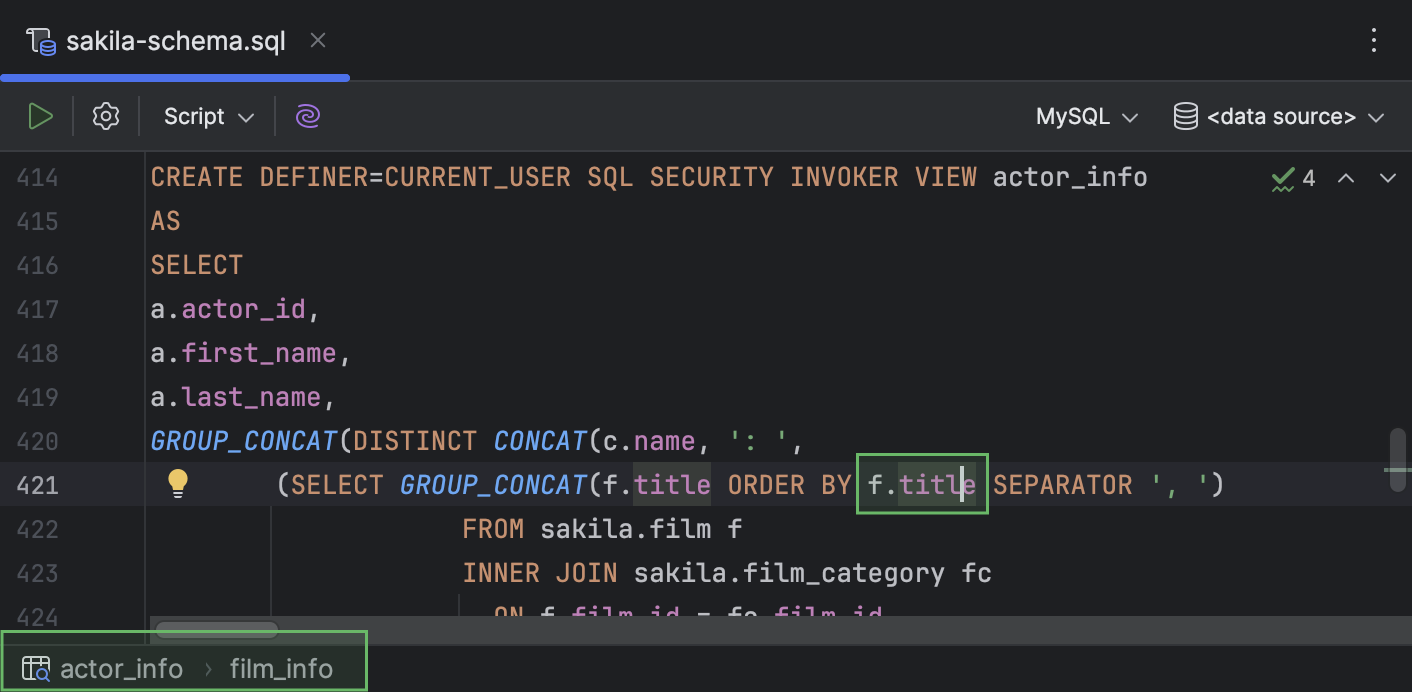The height and width of the screenshot is (692, 1412).
Task: Select film_info in the breadcrumb
Action: coord(281,668)
